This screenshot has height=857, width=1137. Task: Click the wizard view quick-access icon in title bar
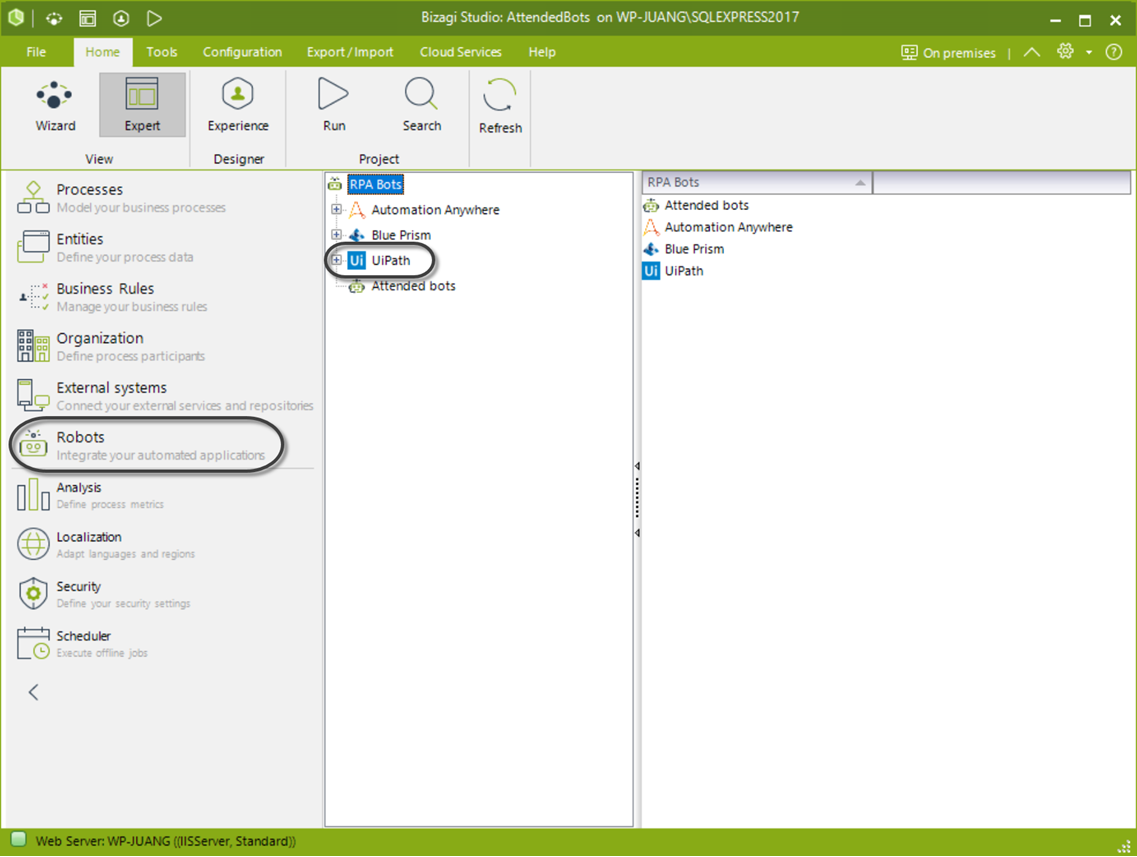click(x=54, y=18)
